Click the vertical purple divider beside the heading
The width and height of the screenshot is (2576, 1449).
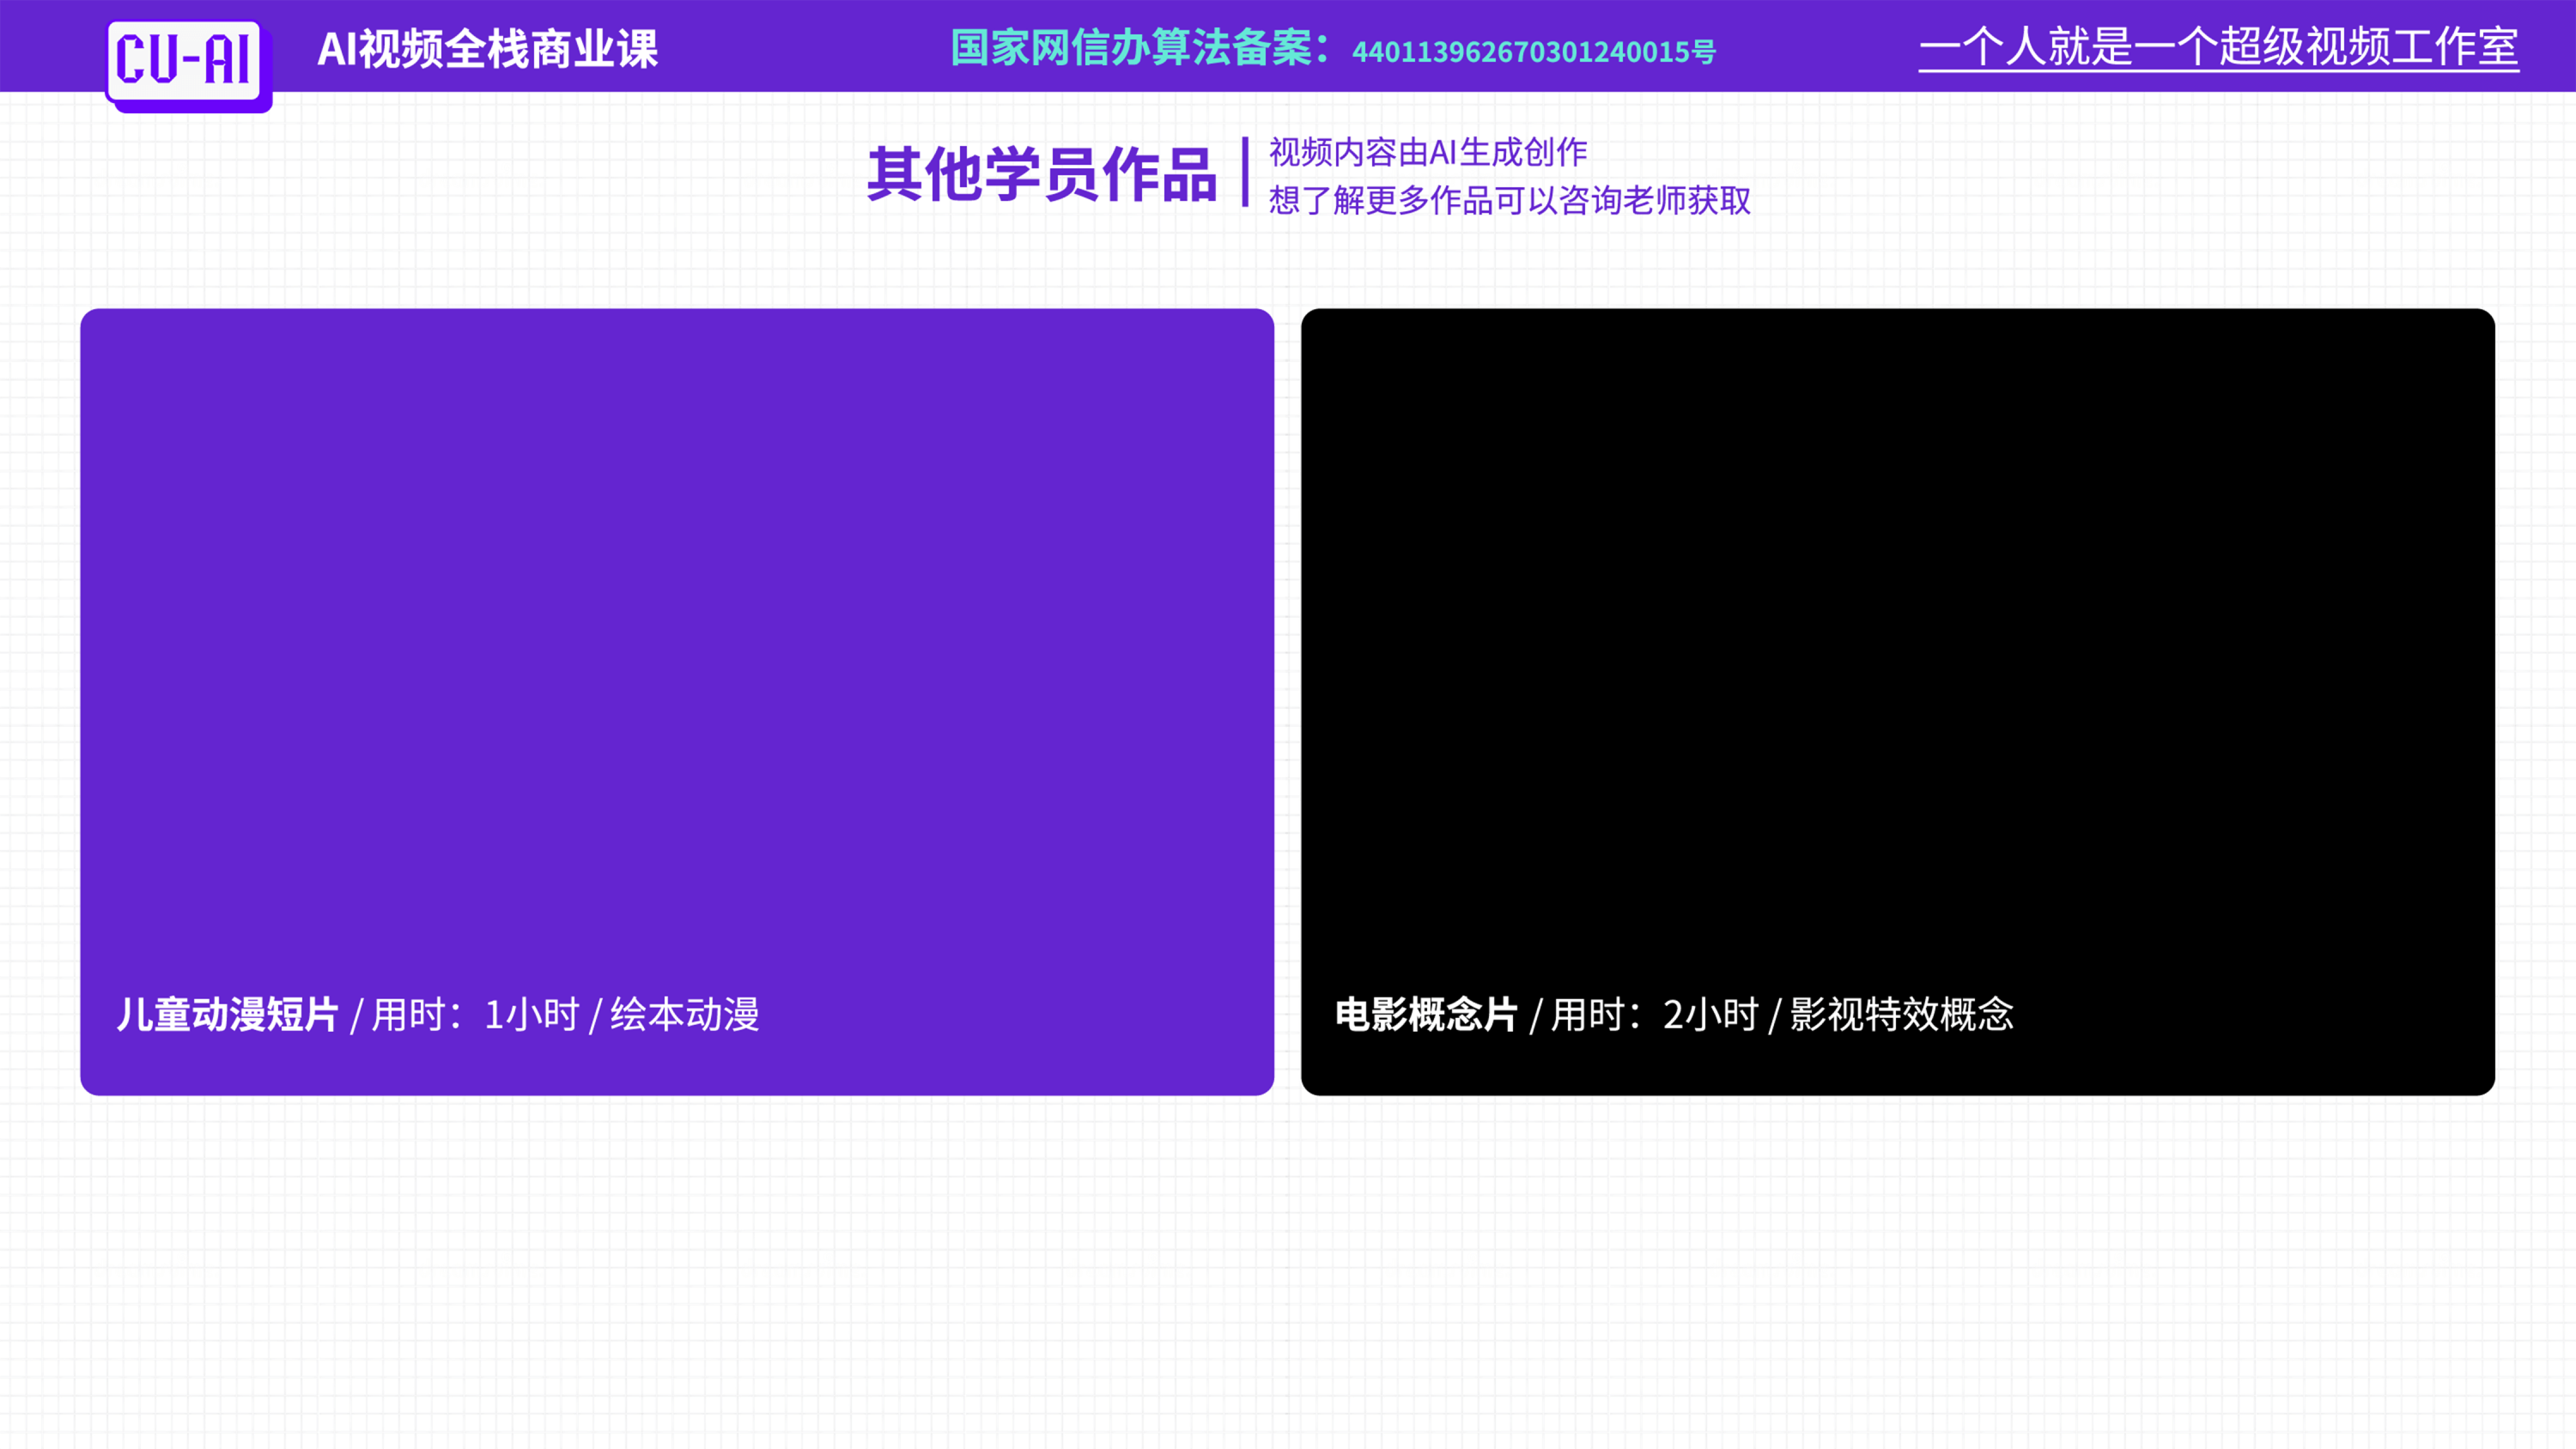pos(1245,172)
